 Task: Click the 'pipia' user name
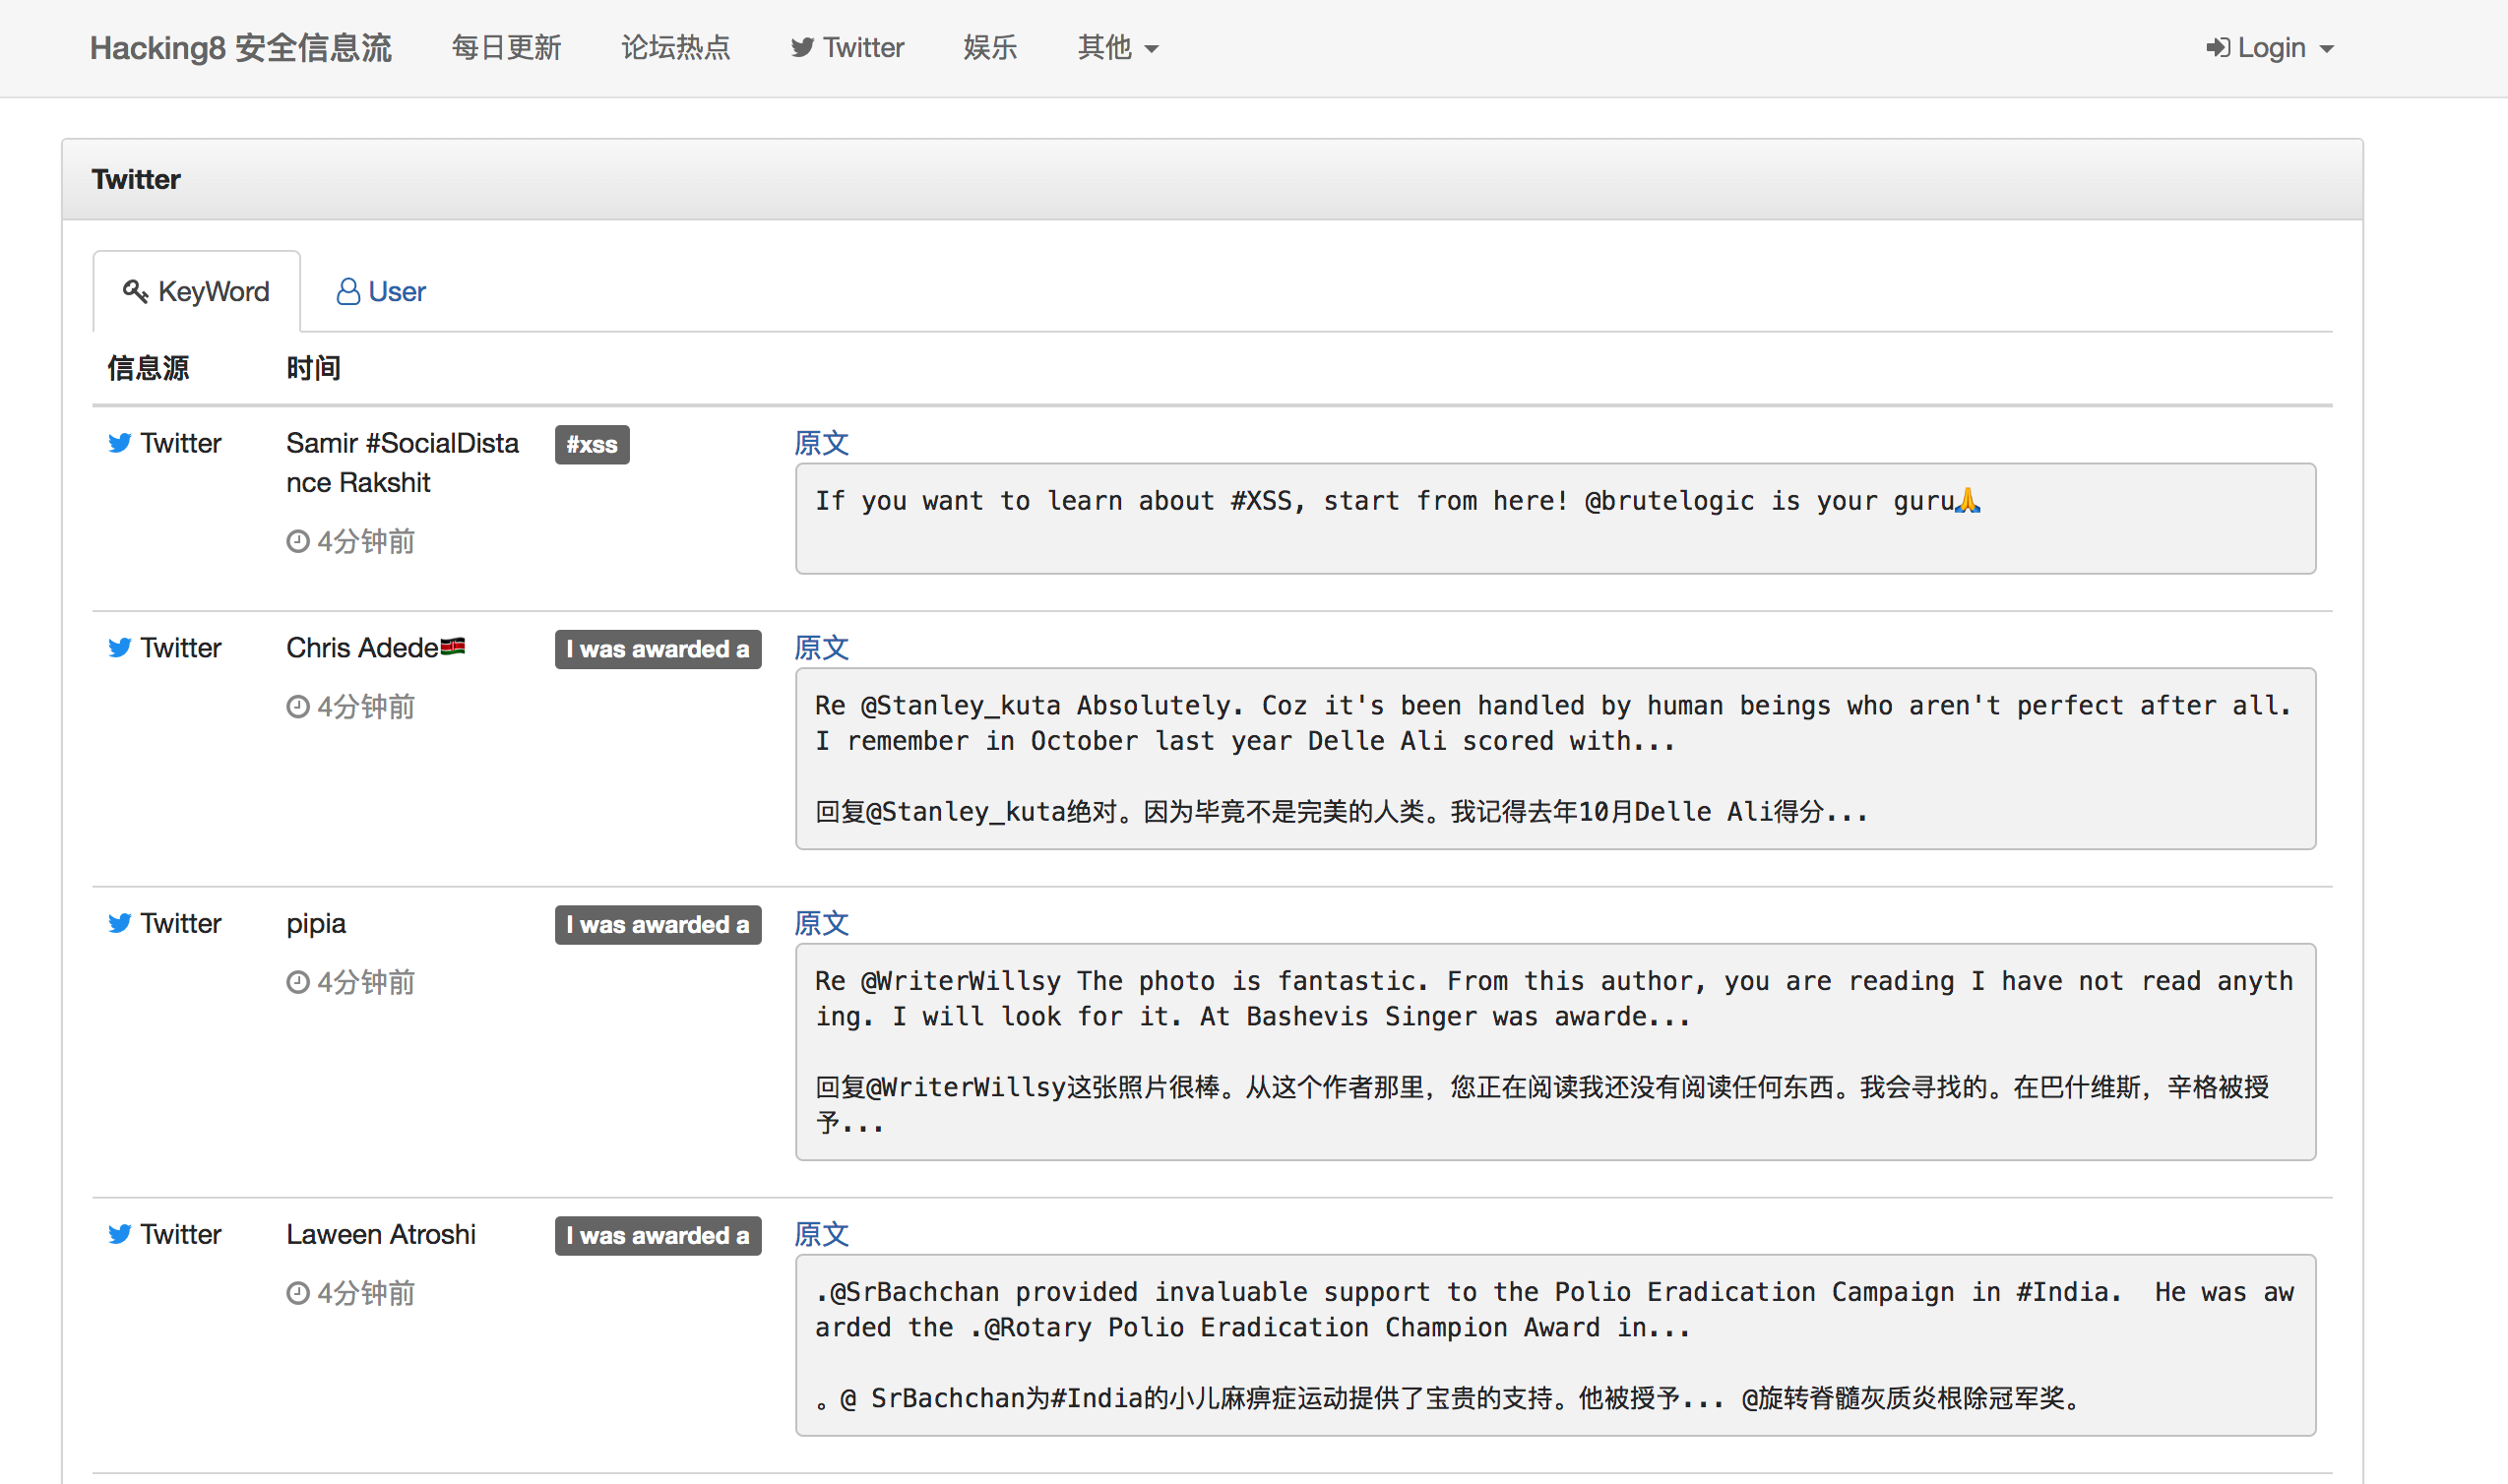[x=316, y=923]
